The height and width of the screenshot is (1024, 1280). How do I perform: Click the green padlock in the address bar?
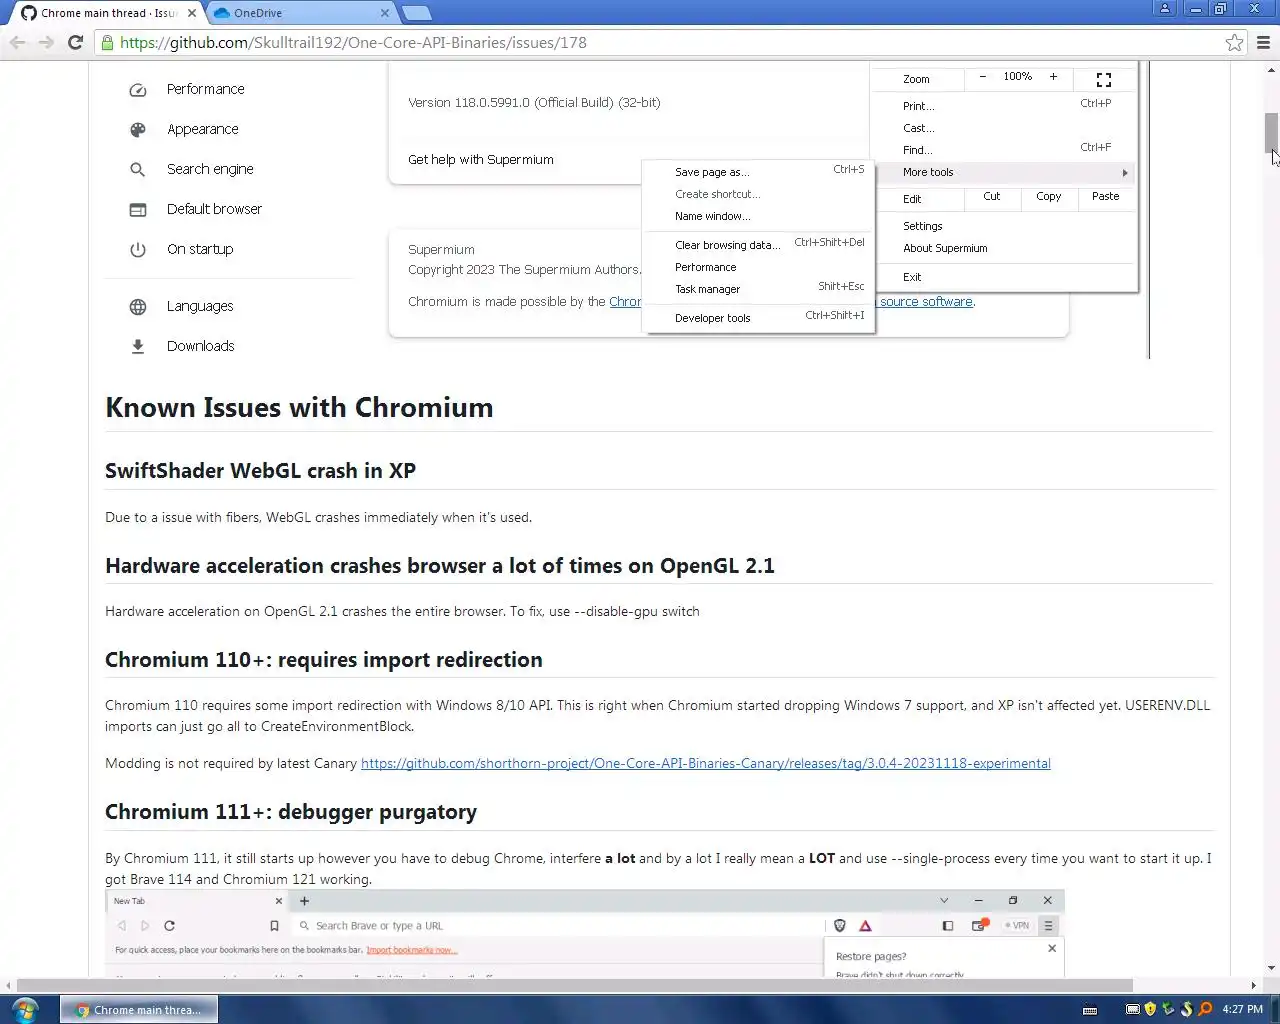click(x=106, y=42)
